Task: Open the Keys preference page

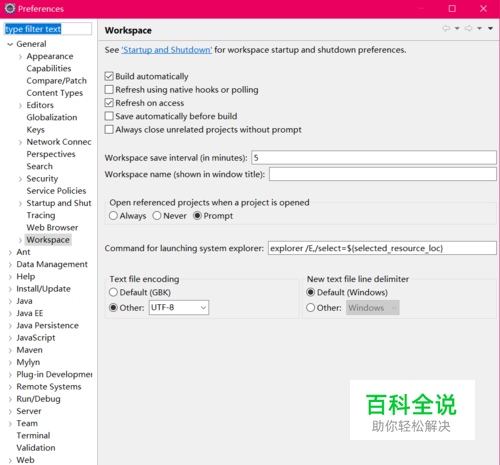Action: click(35, 130)
